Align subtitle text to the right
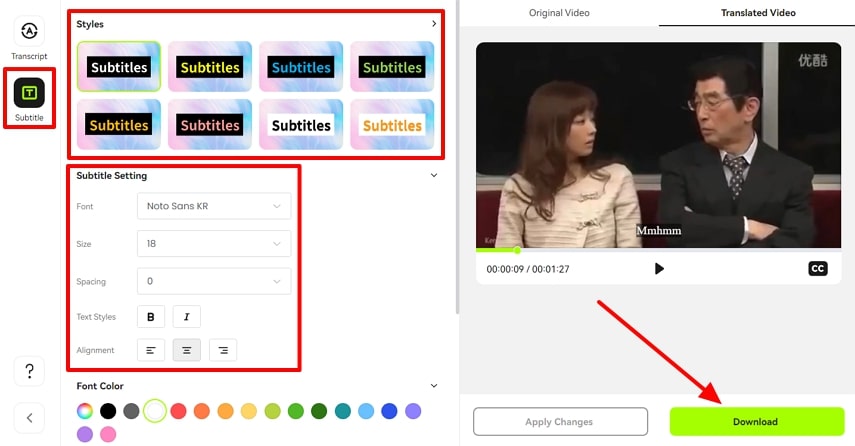 tap(222, 350)
